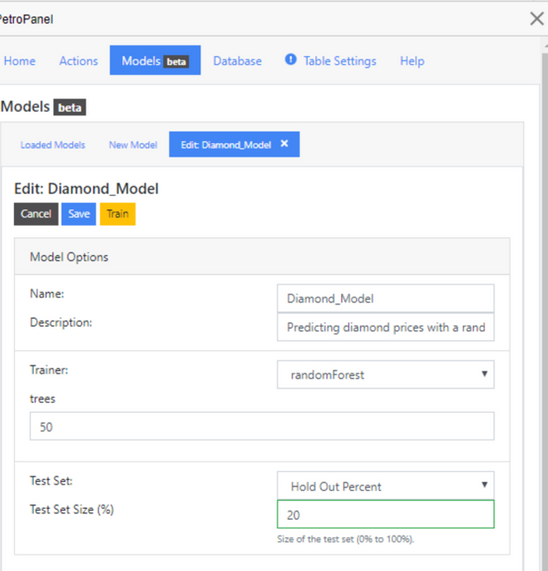Focus the Name input field
The height and width of the screenshot is (571, 548).
click(x=386, y=298)
